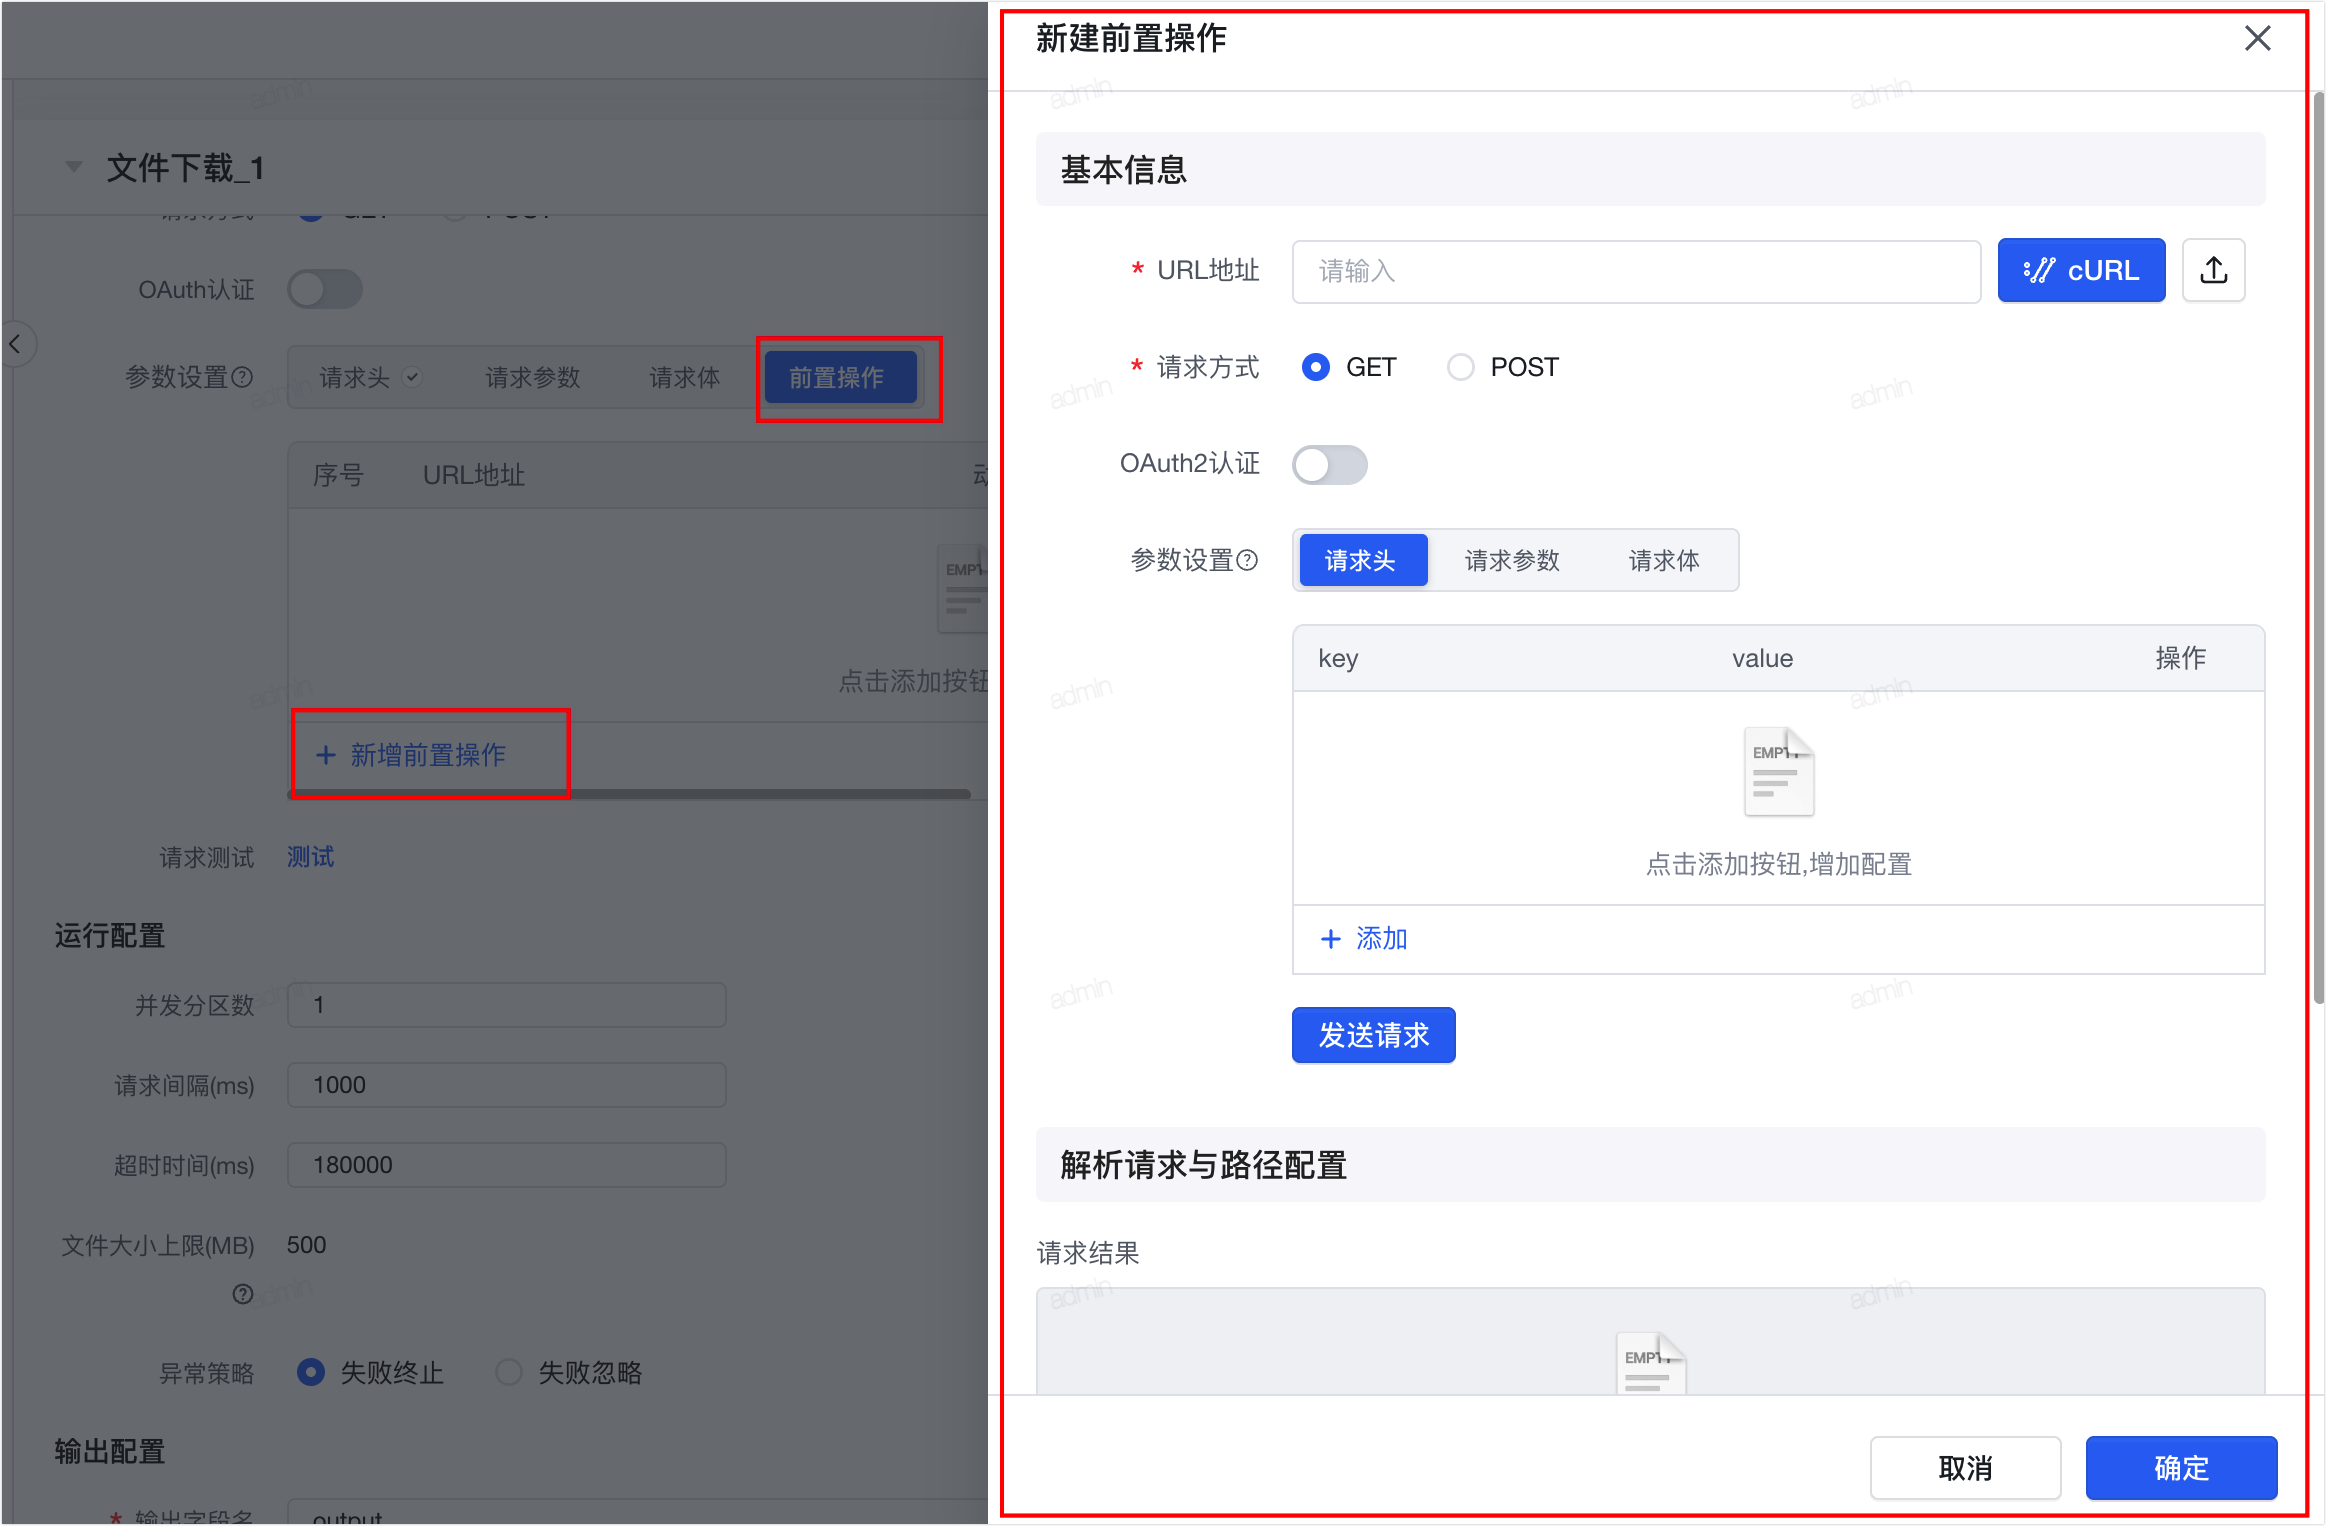Select the GET radio in drawer
Screen dimensions: 2326x1526
[1316, 367]
